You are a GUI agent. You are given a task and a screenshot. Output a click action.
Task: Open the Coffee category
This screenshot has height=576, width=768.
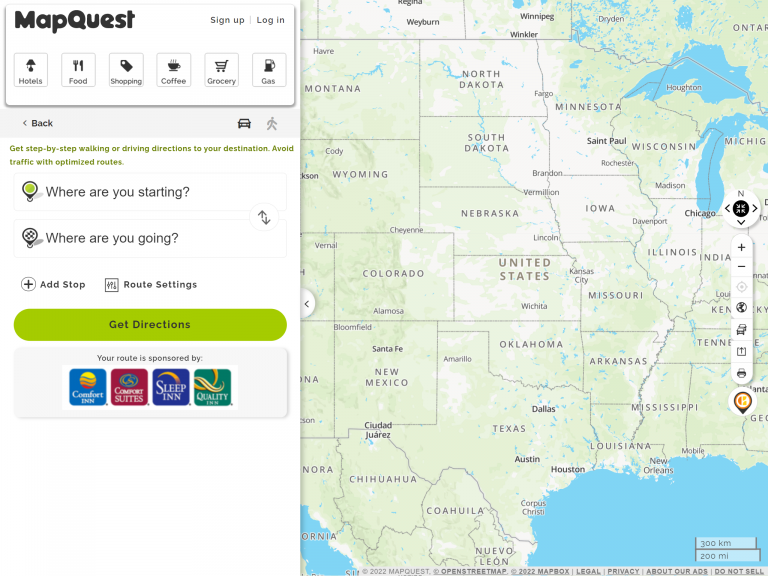pos(174,70)
